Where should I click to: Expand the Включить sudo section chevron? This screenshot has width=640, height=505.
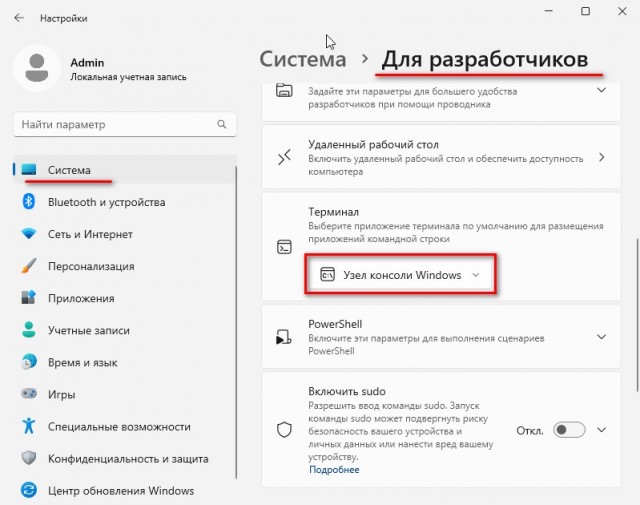[x=601, y=430]
